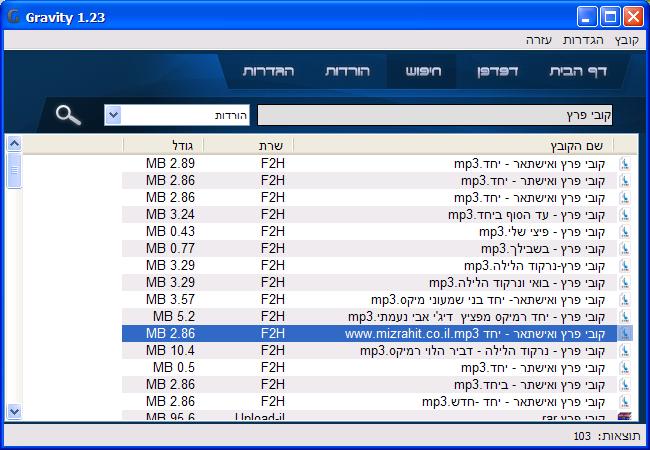Click the vertical scrollbar thumb
This screenshot has height=450, width=650.
tap(14, 170)
